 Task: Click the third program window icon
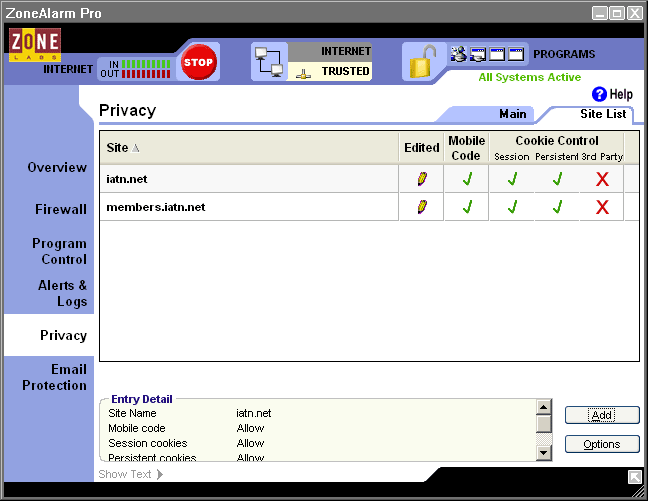tap(497, 54)
